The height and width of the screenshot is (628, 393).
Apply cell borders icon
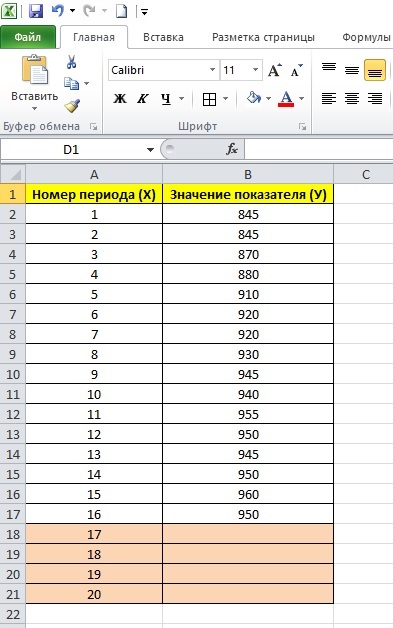[210, 99]
